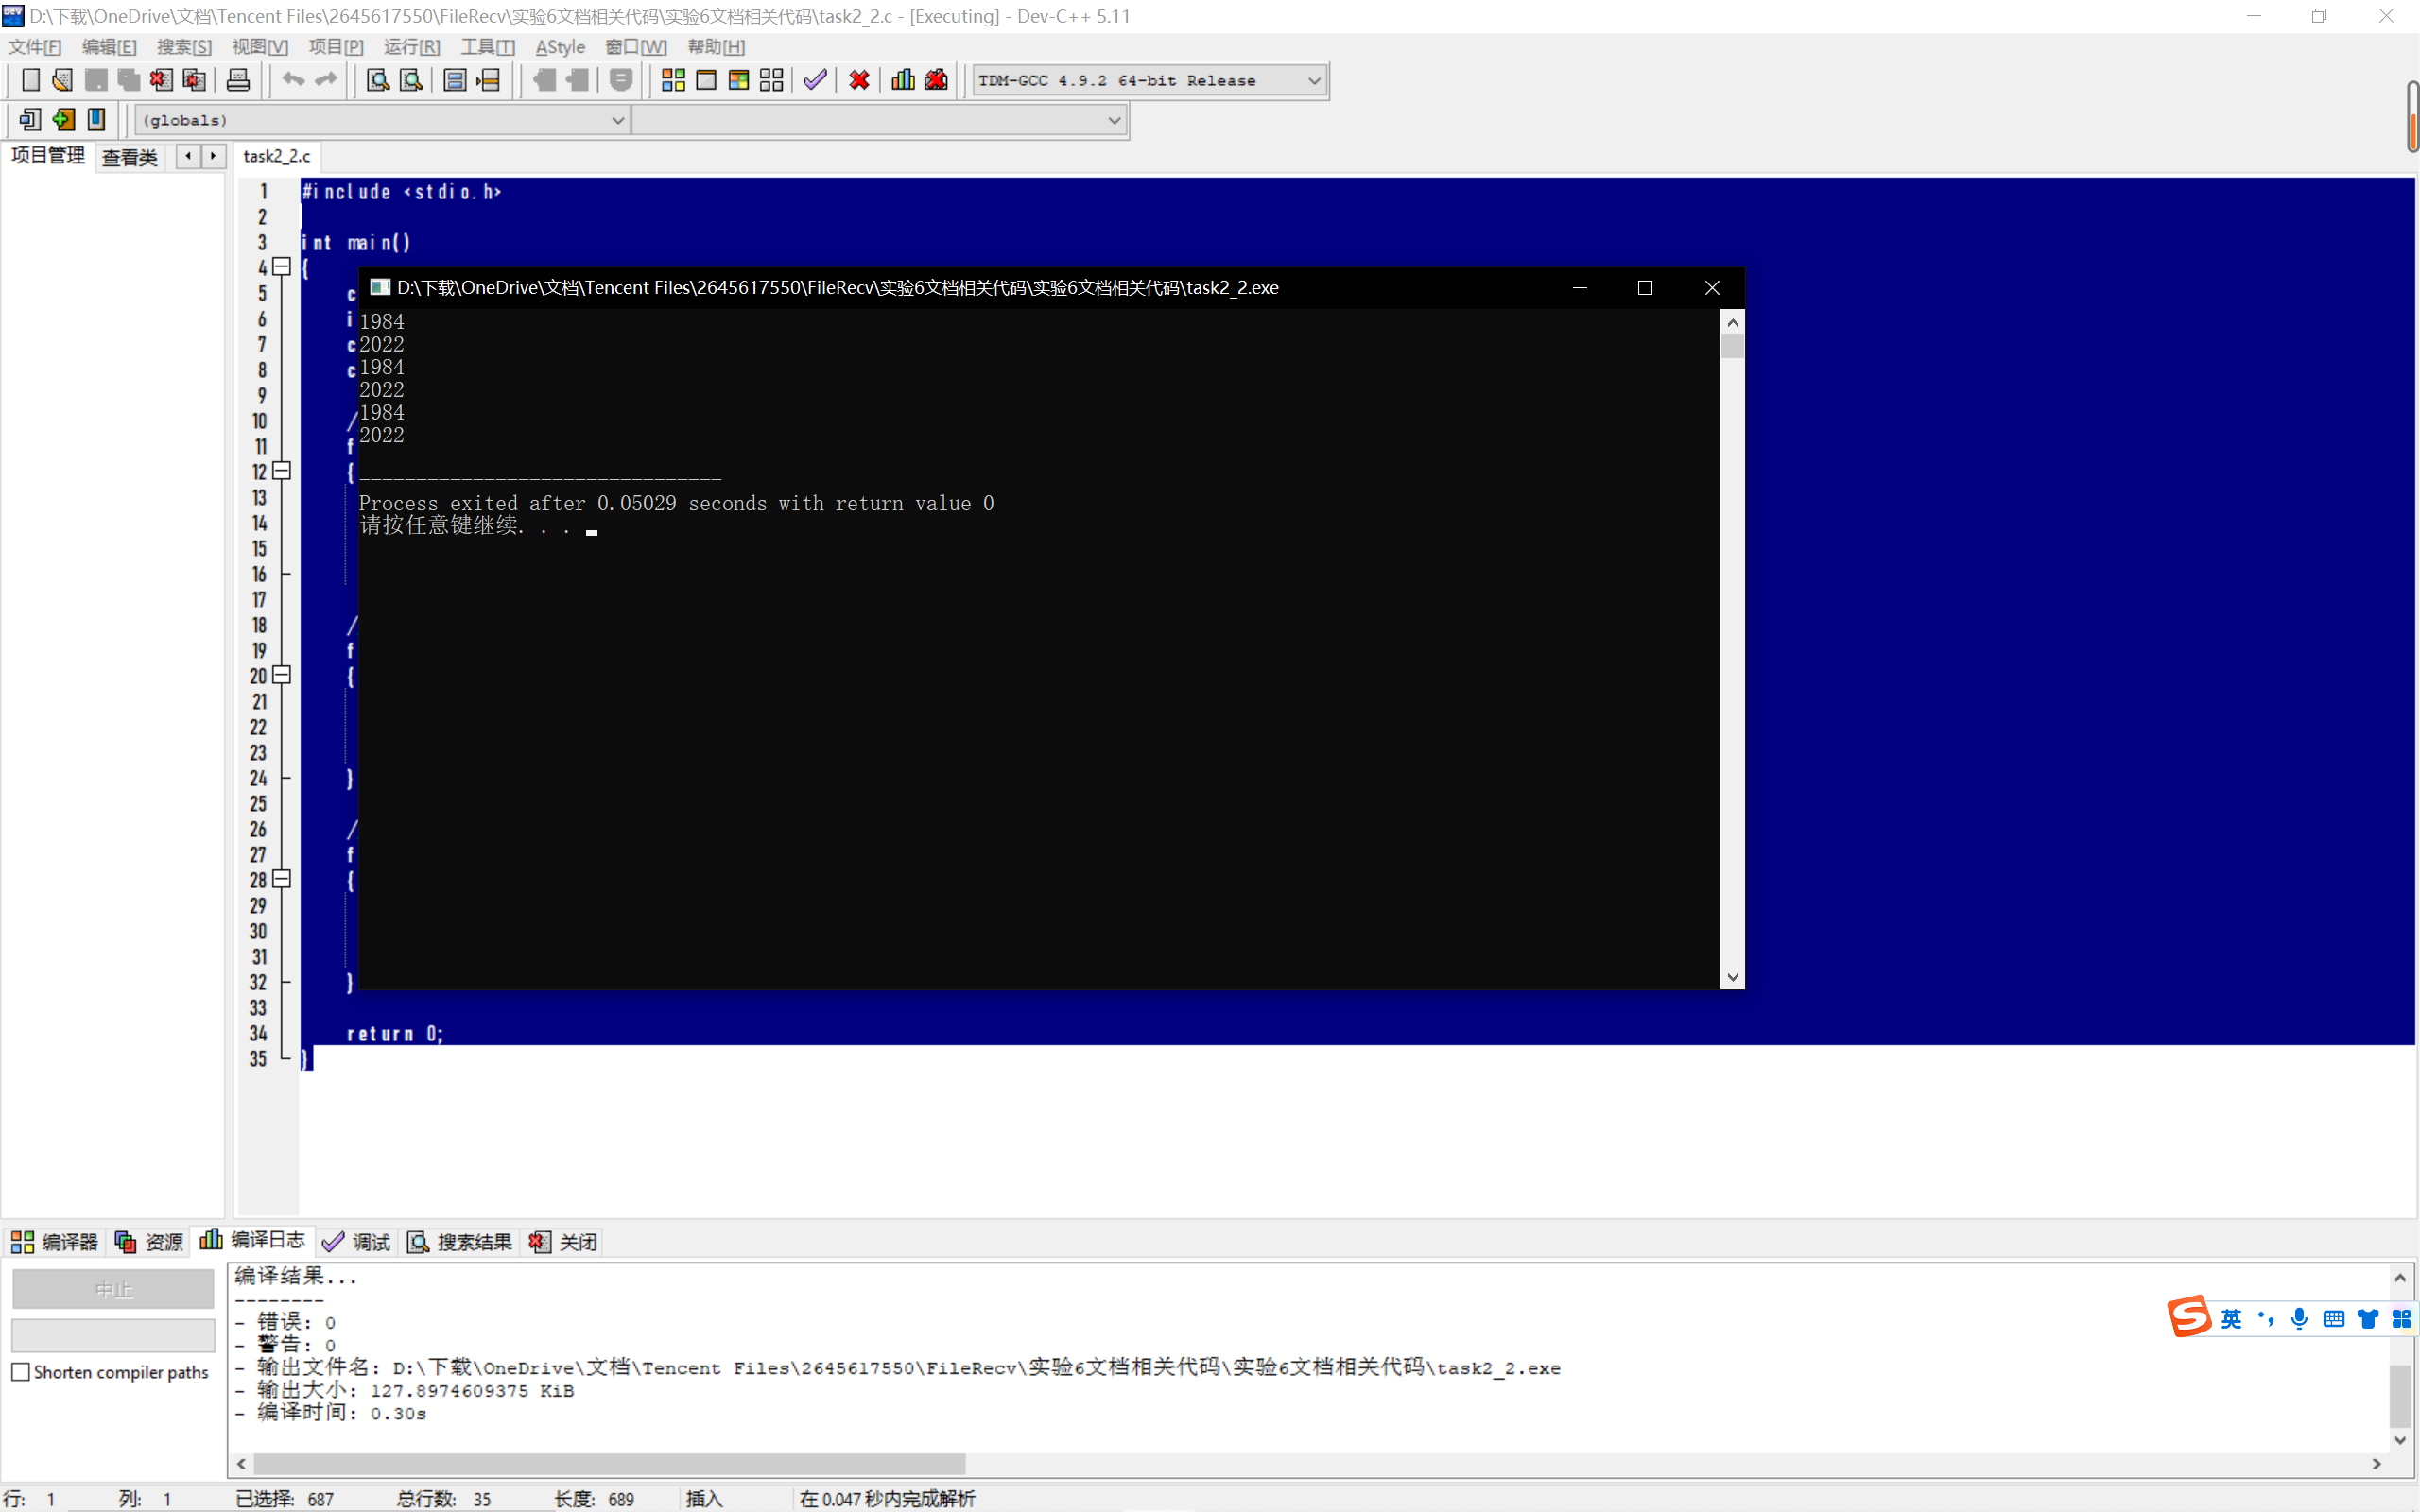Click the Find magnifier toolbar icon
Viewport: 2420px width, 1512px height.
point(378,80)
